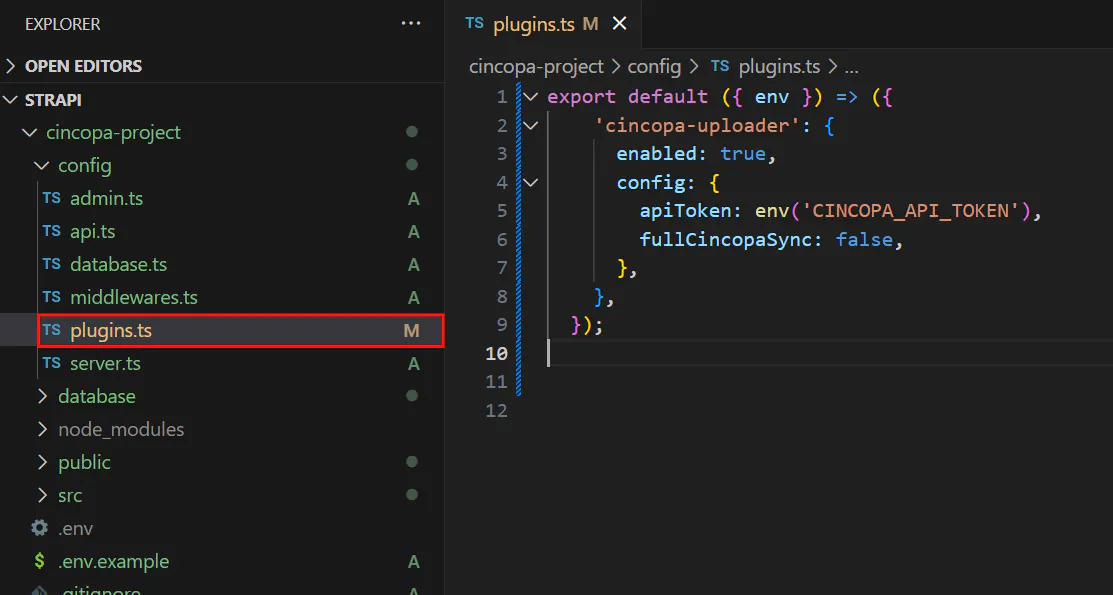Click the dollar icon beside .env.example

[x=40, y=561]
